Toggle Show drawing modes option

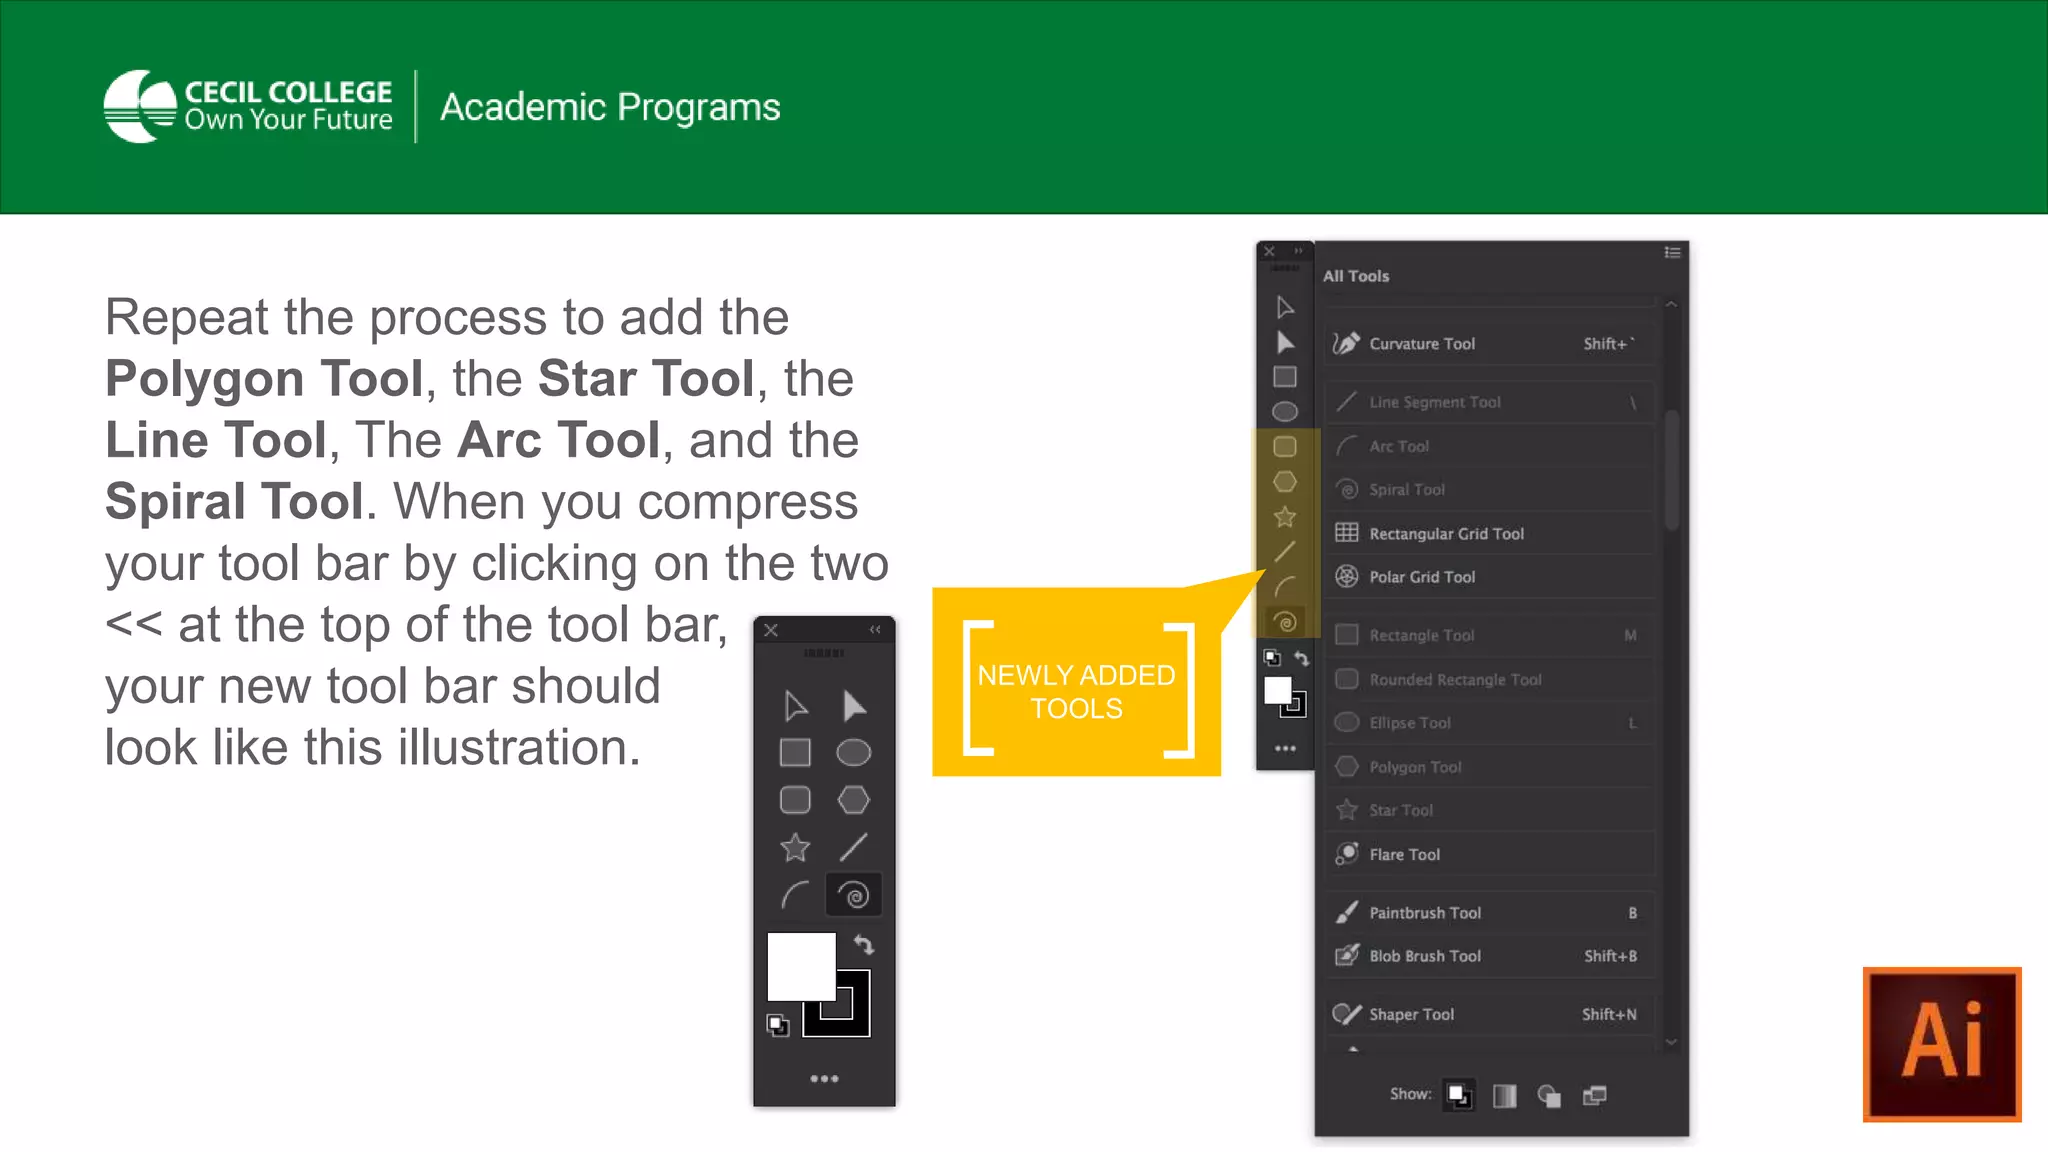coord(1549,1096)
